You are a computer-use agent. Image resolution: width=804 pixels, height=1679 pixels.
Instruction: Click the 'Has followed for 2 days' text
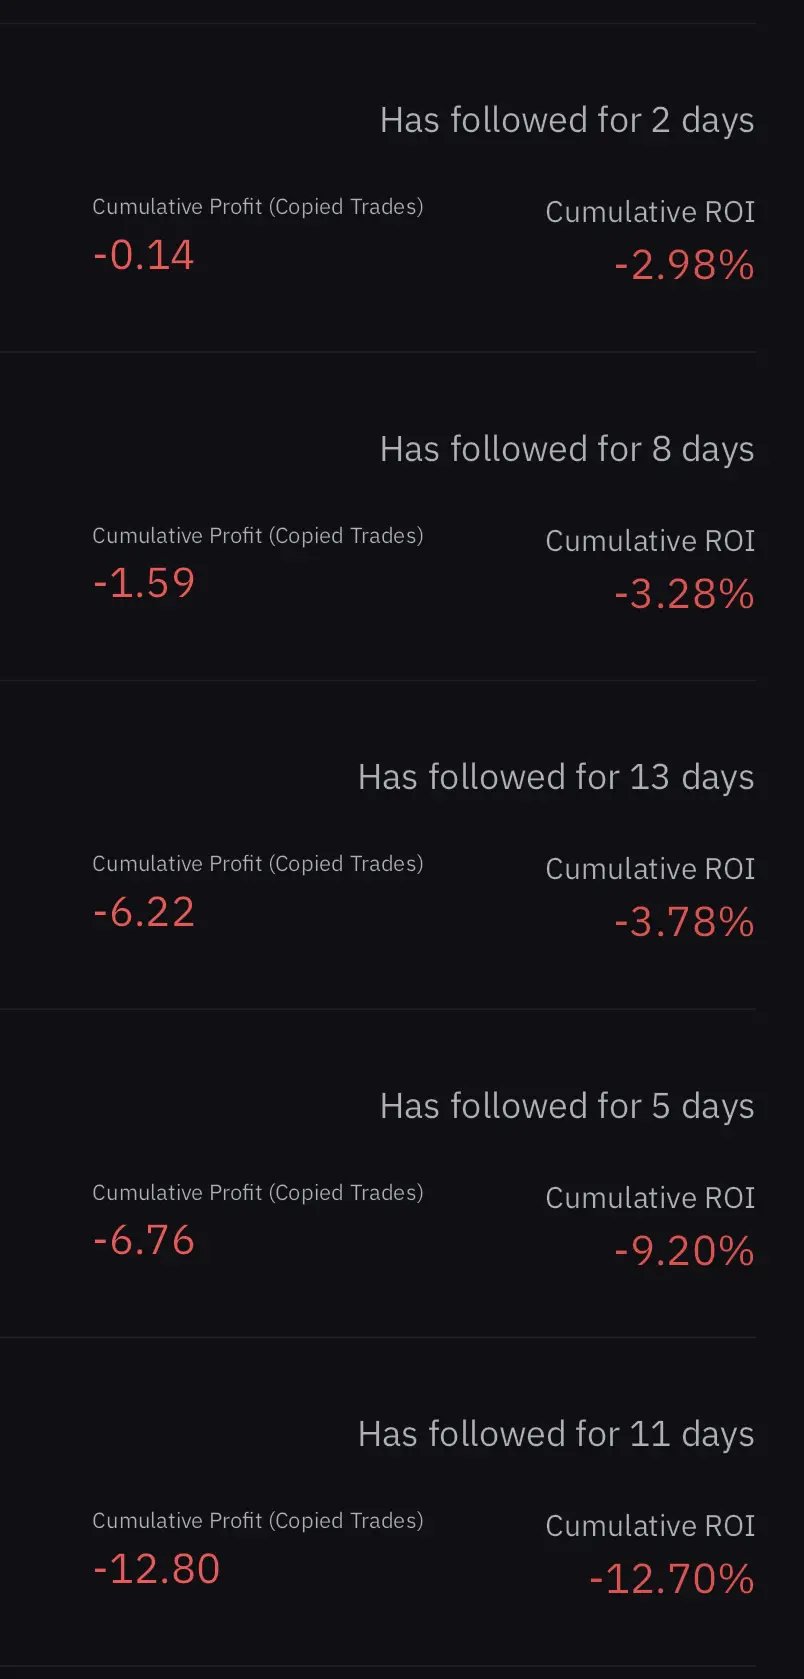coord(566,121)
